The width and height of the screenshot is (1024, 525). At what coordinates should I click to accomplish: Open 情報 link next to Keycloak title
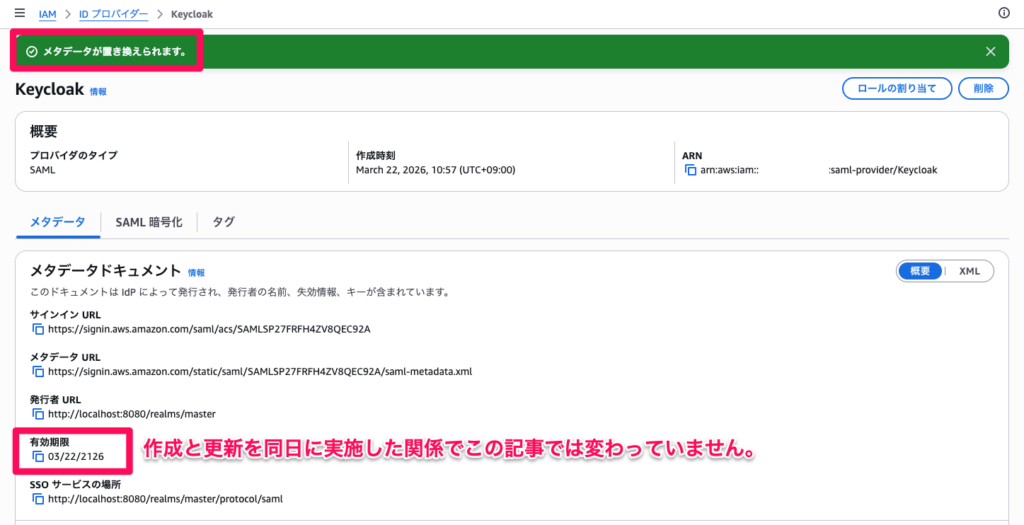point(98,91)
